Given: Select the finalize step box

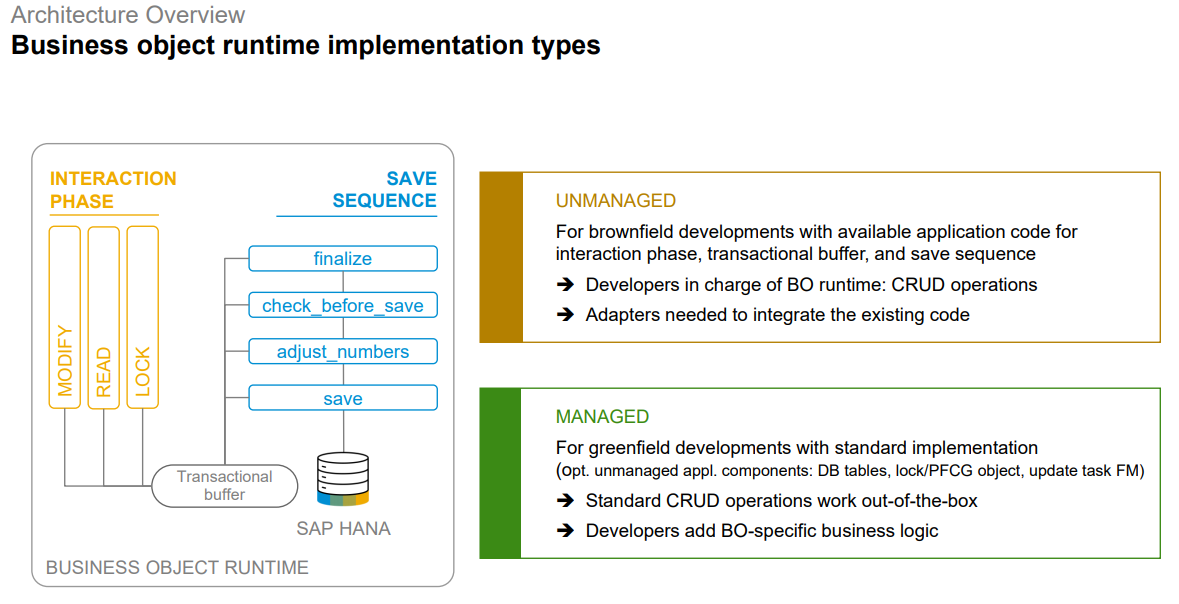Looking at the screenshot, I should point(343,258).
